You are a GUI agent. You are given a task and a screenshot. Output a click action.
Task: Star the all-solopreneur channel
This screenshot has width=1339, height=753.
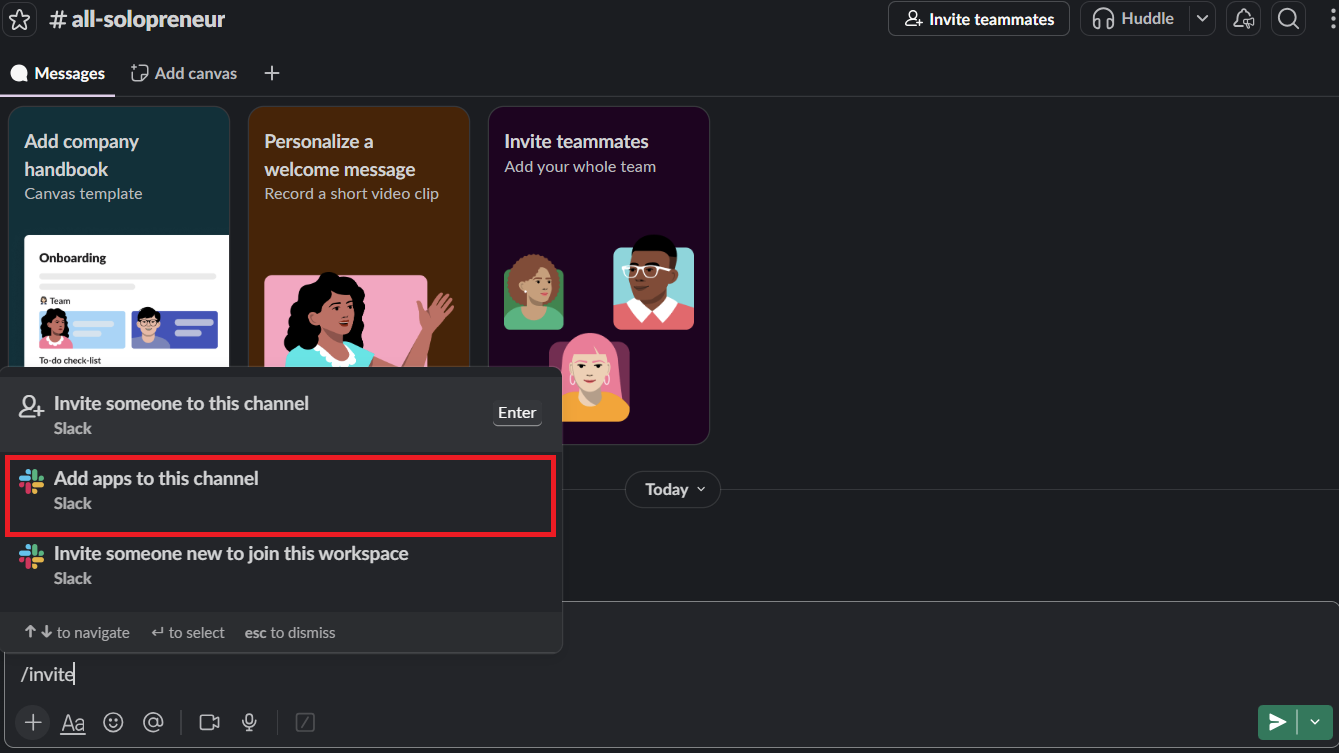coord(20,19)
